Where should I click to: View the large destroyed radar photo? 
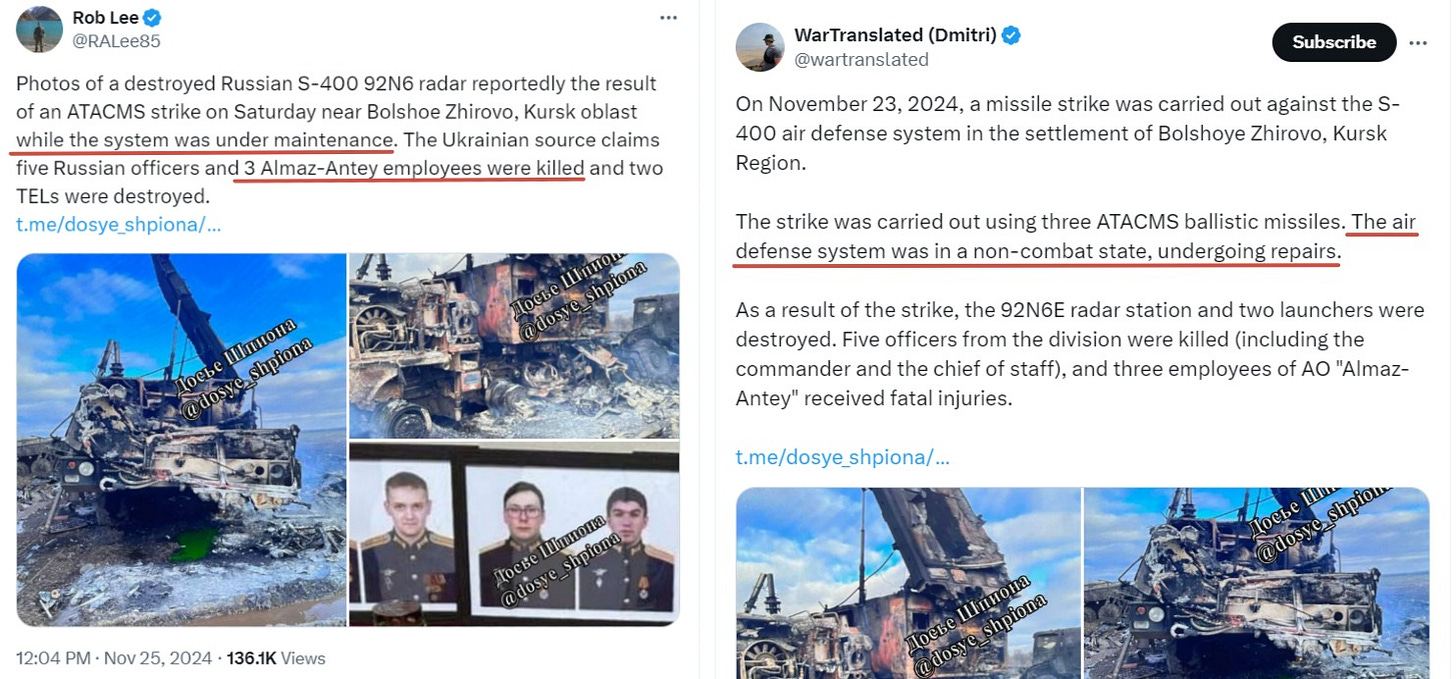coord(181,440)
